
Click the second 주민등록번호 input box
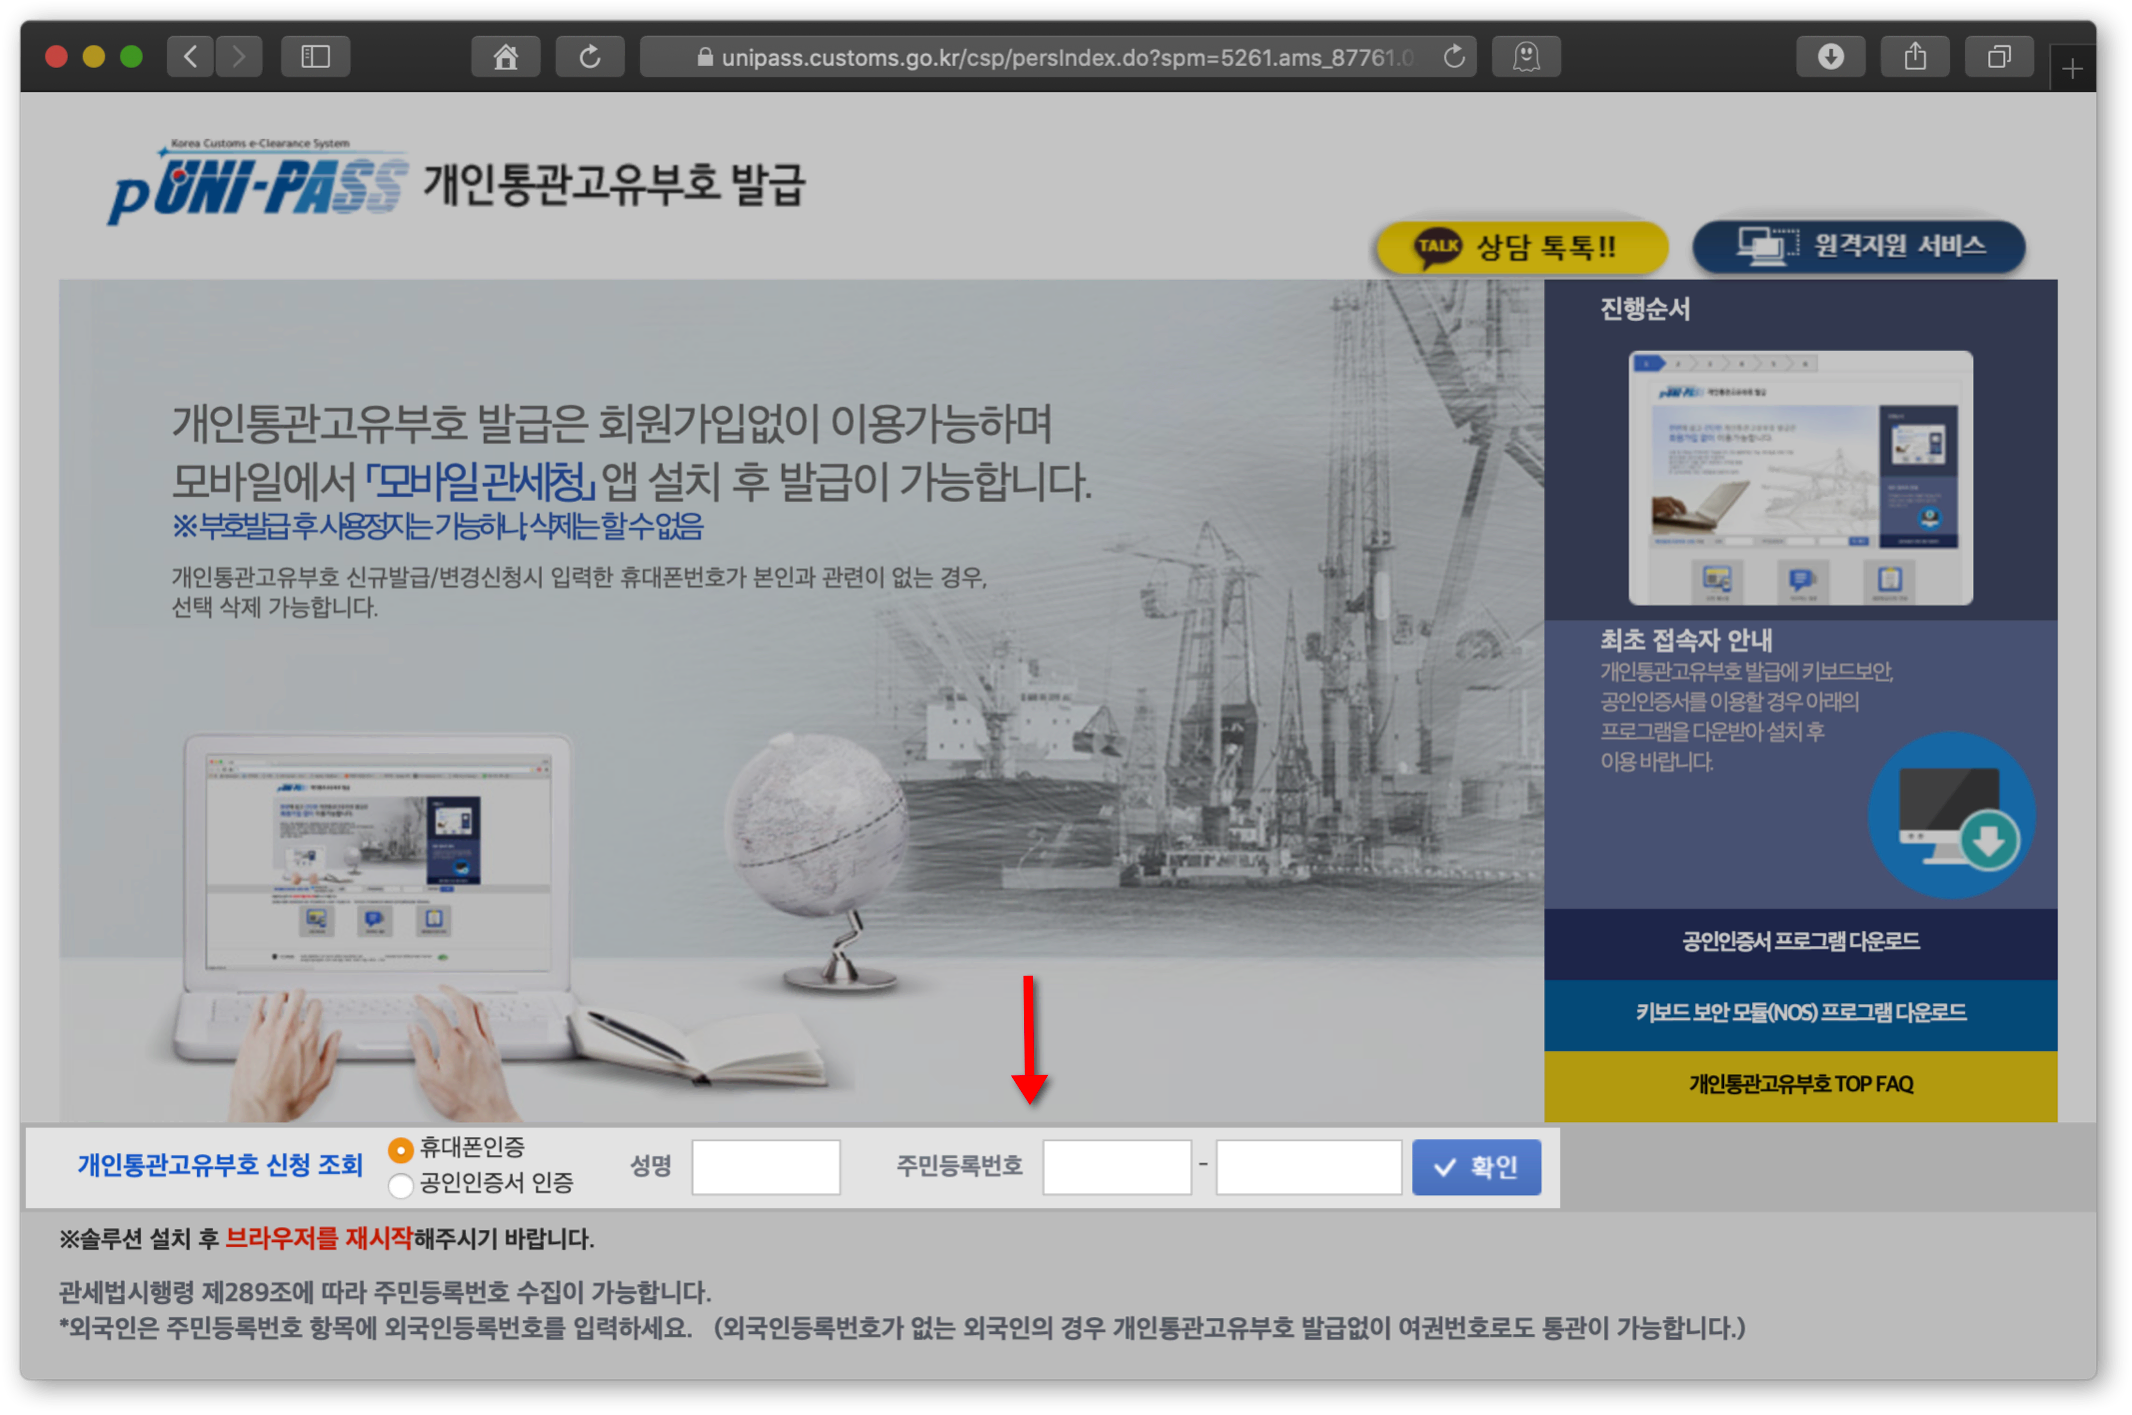coord(1308,1166)
